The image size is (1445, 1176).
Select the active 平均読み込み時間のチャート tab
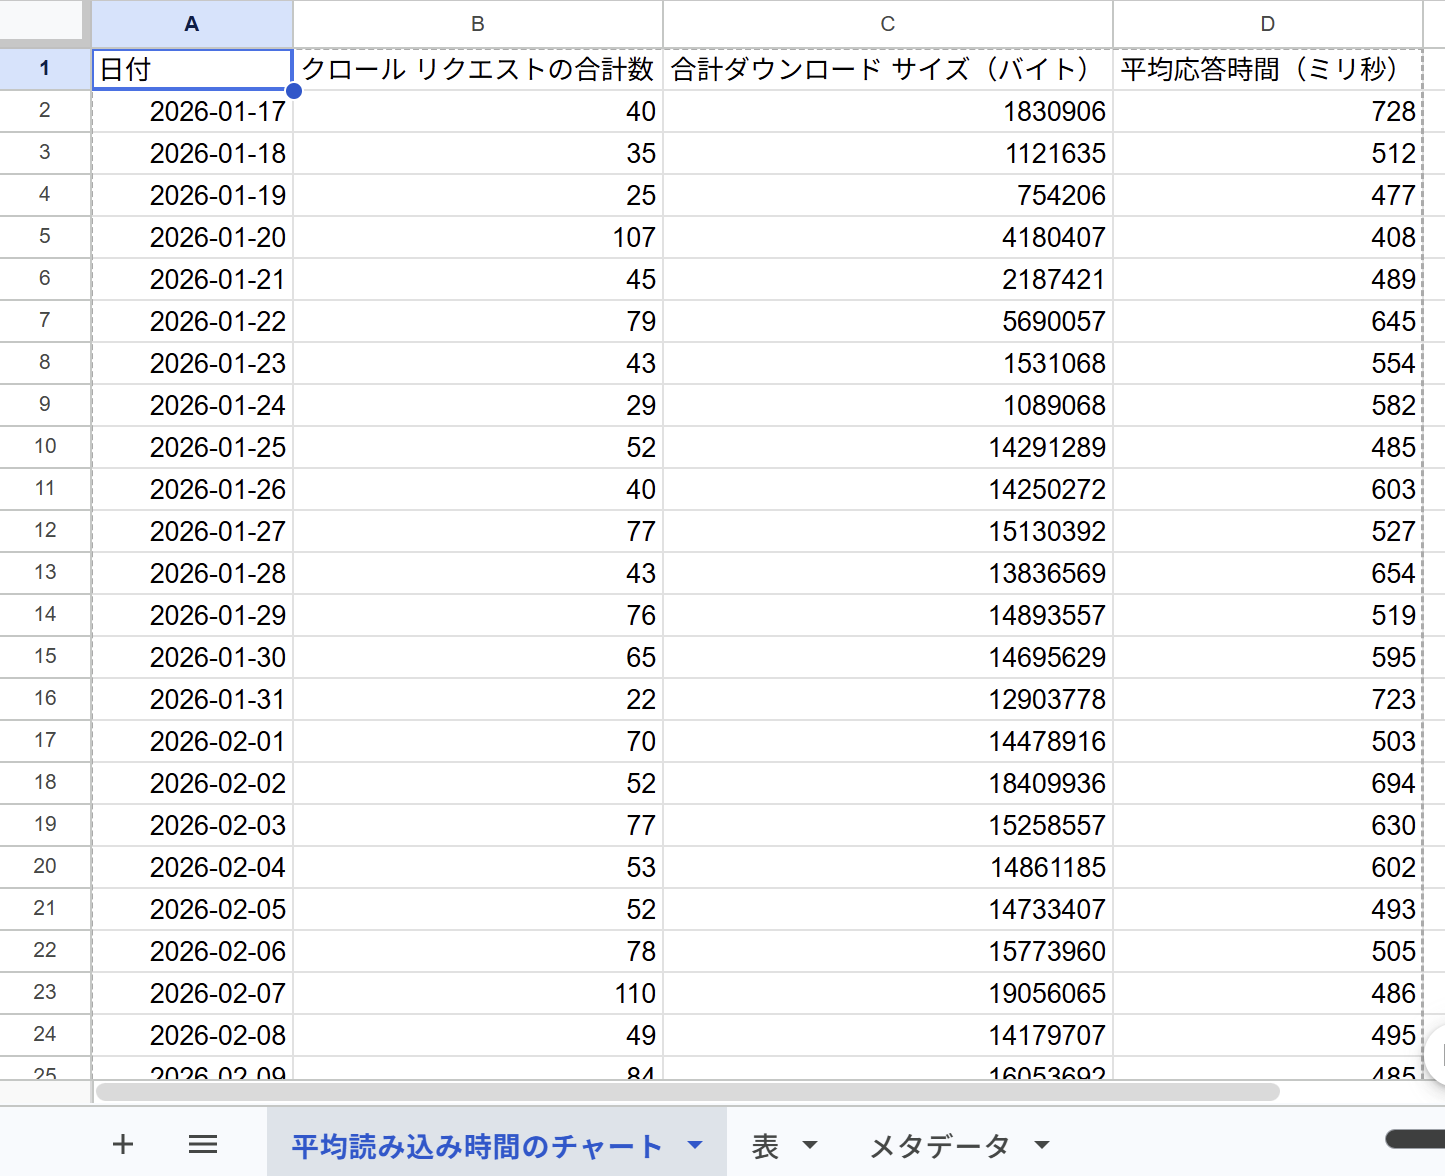pos(474,1145)
